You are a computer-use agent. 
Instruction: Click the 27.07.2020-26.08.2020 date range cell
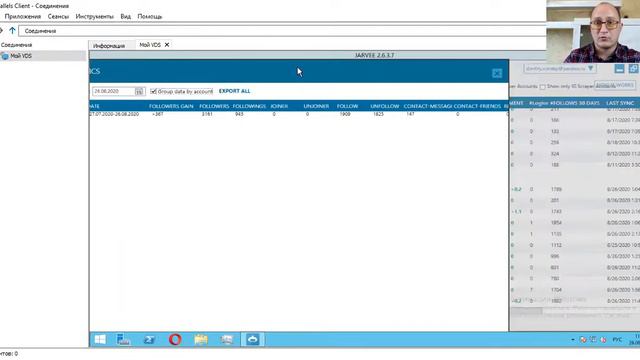coord(115,114)
